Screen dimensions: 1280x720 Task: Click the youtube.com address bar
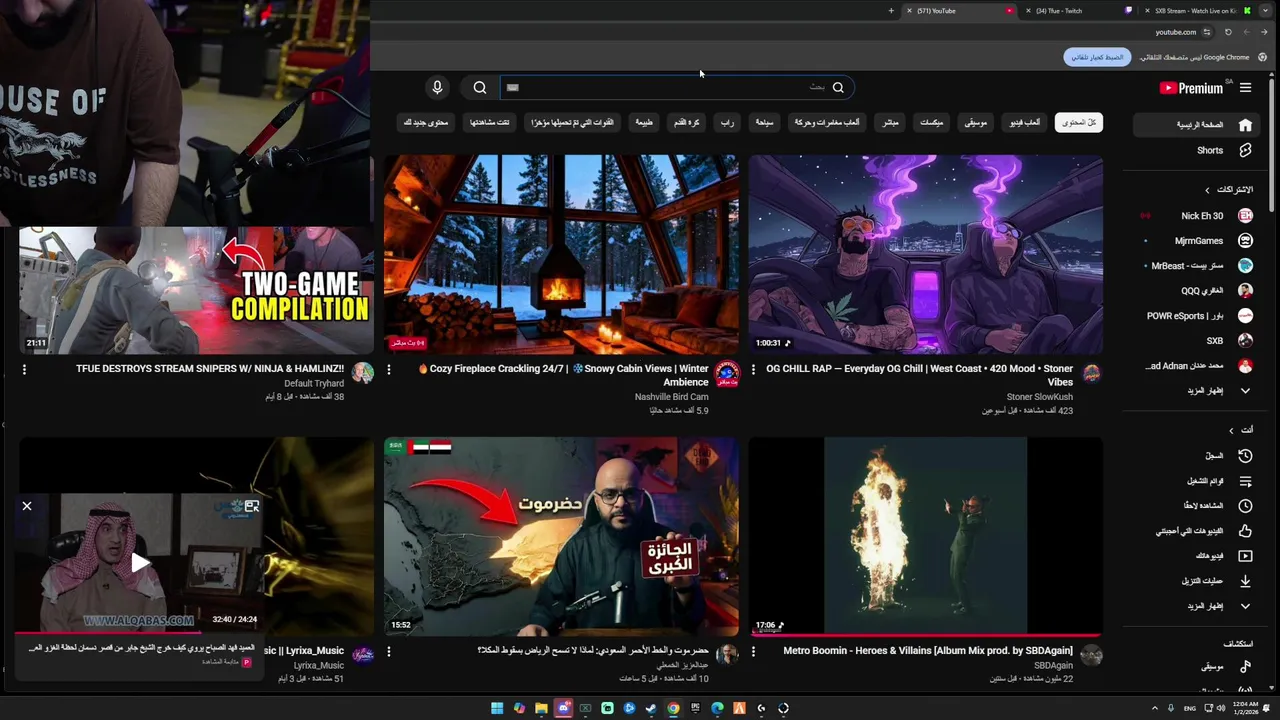coord(1175,32)
